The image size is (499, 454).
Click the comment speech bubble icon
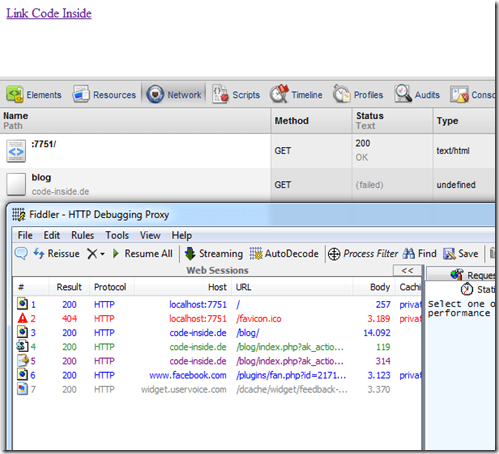coord(21,253)
